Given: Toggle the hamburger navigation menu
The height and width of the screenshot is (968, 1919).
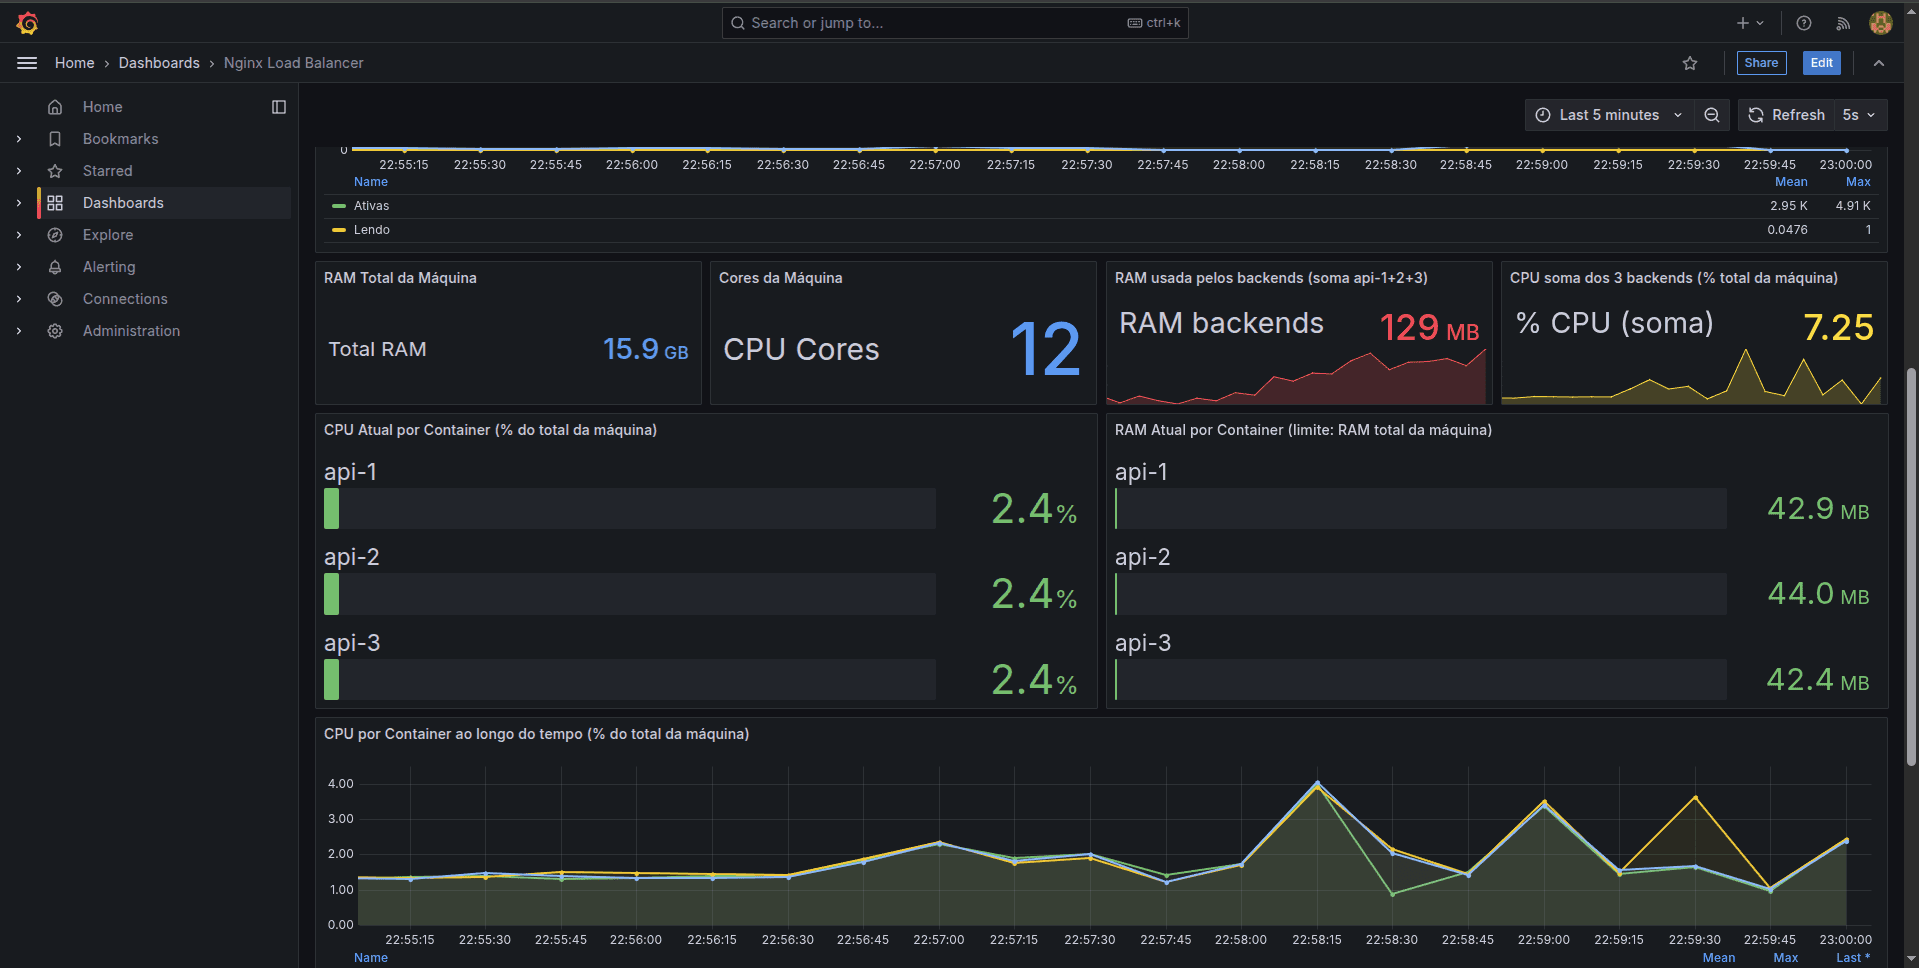Looking at the screenshot, I should coord(27,63).
